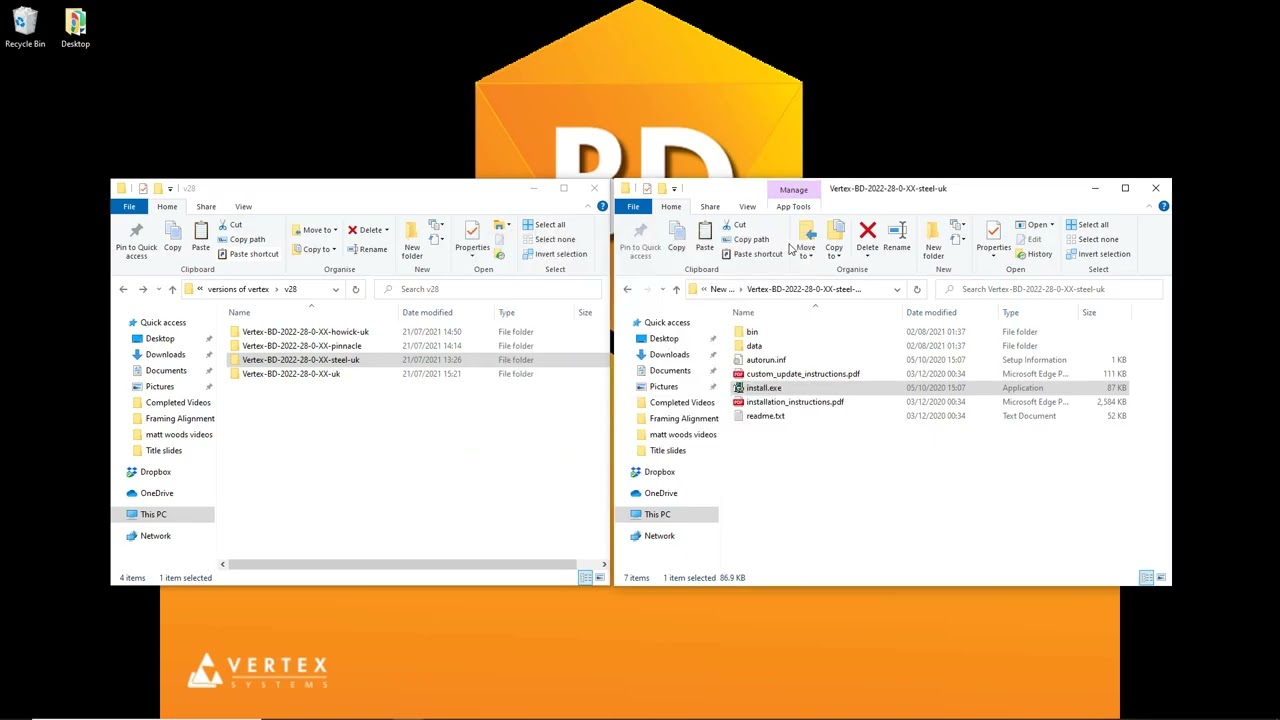This screenshot has width=1280, height=720.
Task: Click History in the steel-uk window ribbon
Action: pyautogui.click(x=1034, y=254)
